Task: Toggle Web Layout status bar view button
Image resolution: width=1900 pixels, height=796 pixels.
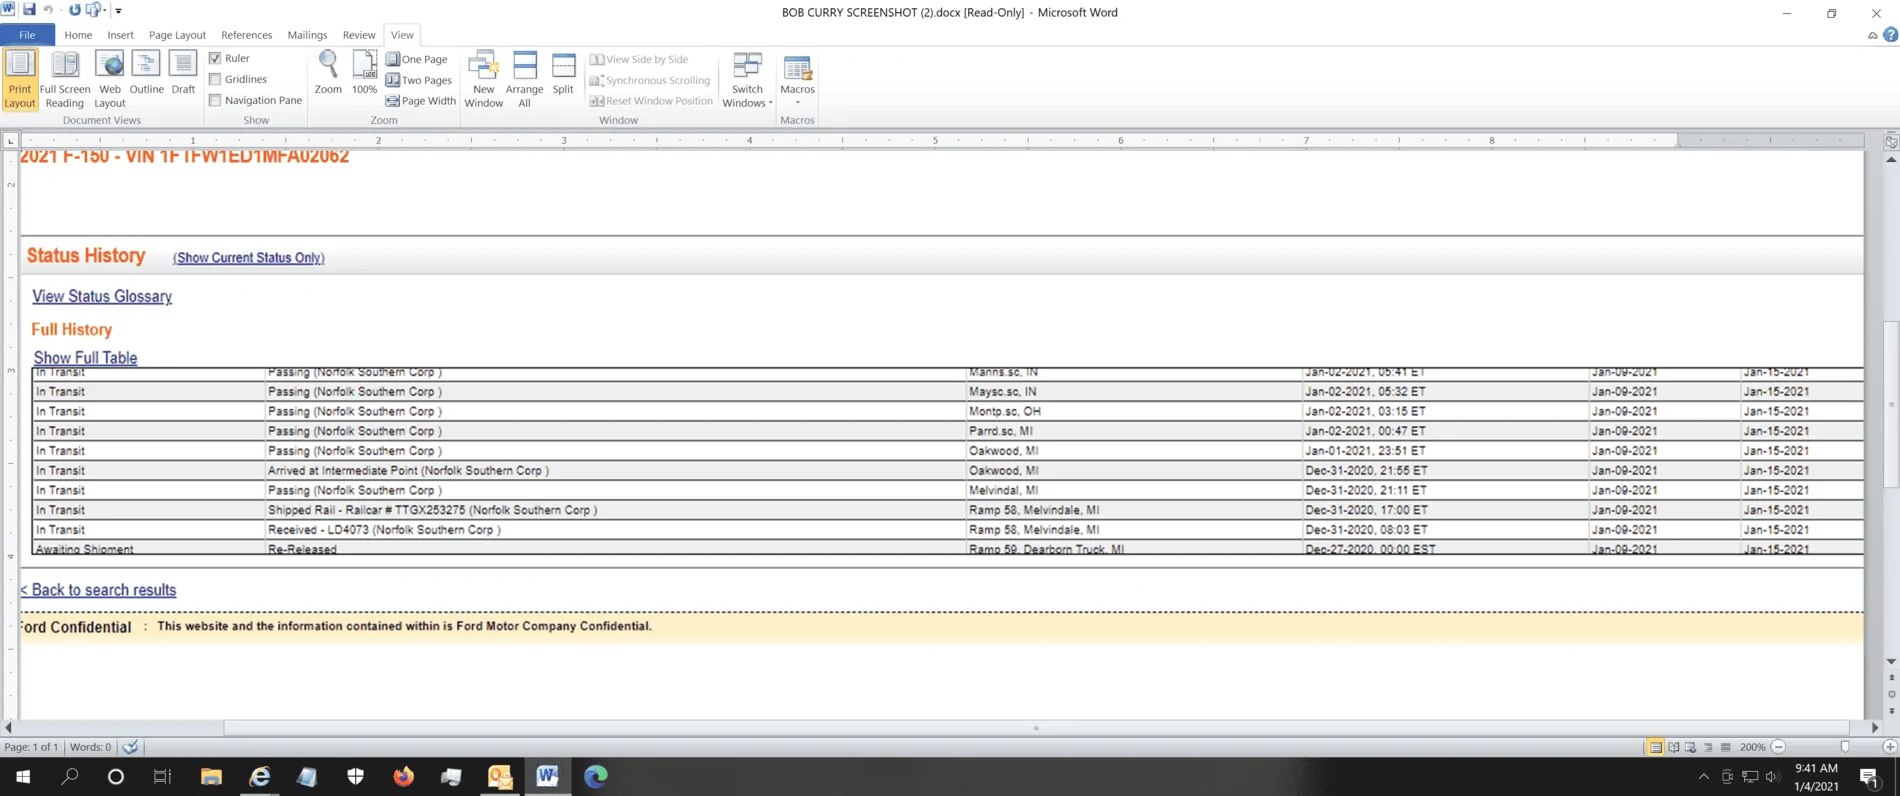Action: click(1690, 747)
